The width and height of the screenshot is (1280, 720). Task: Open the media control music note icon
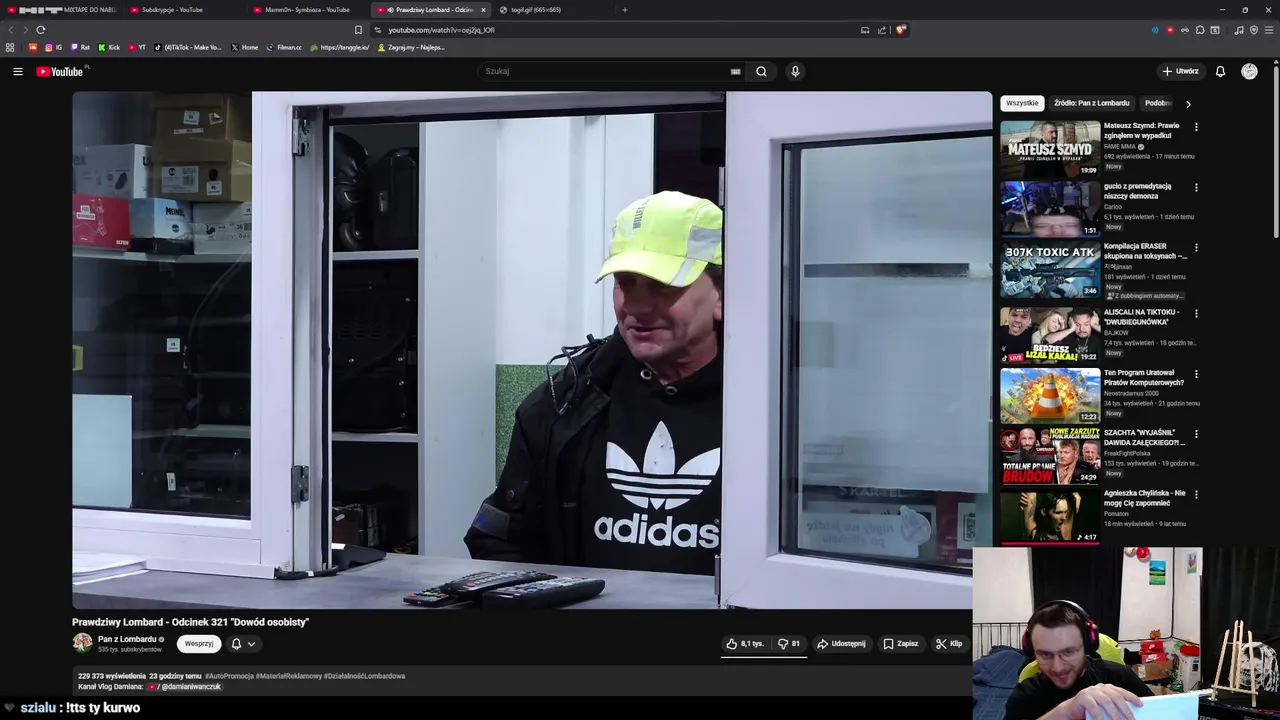click(x=1239, y=30)
